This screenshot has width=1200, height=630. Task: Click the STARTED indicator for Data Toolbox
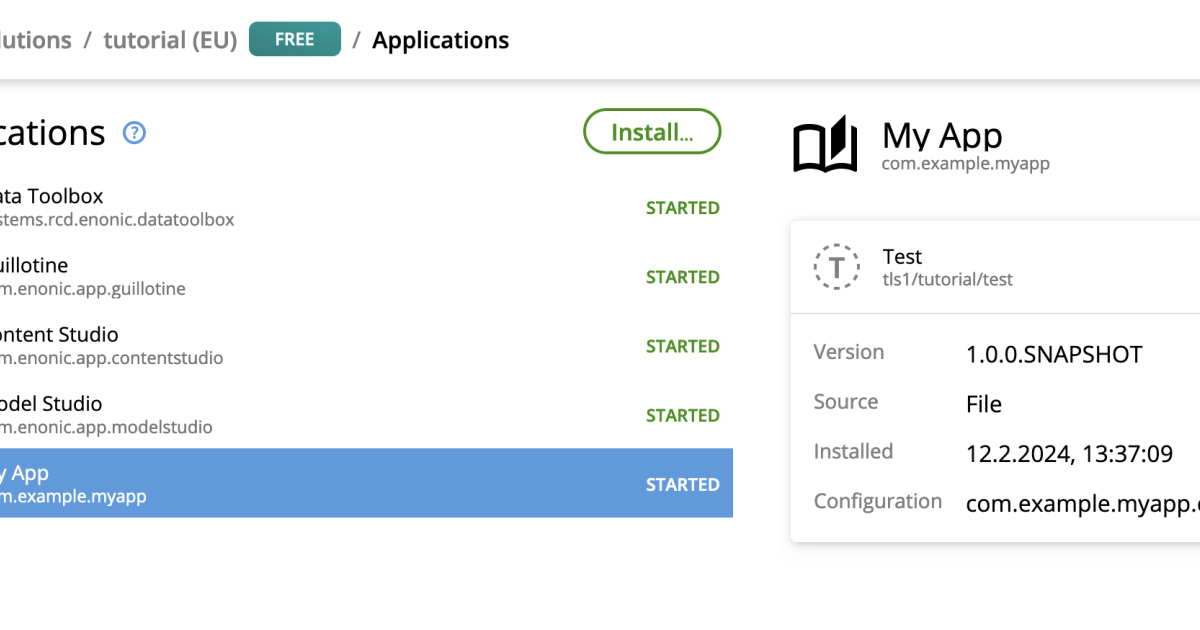tap(683, 208)
